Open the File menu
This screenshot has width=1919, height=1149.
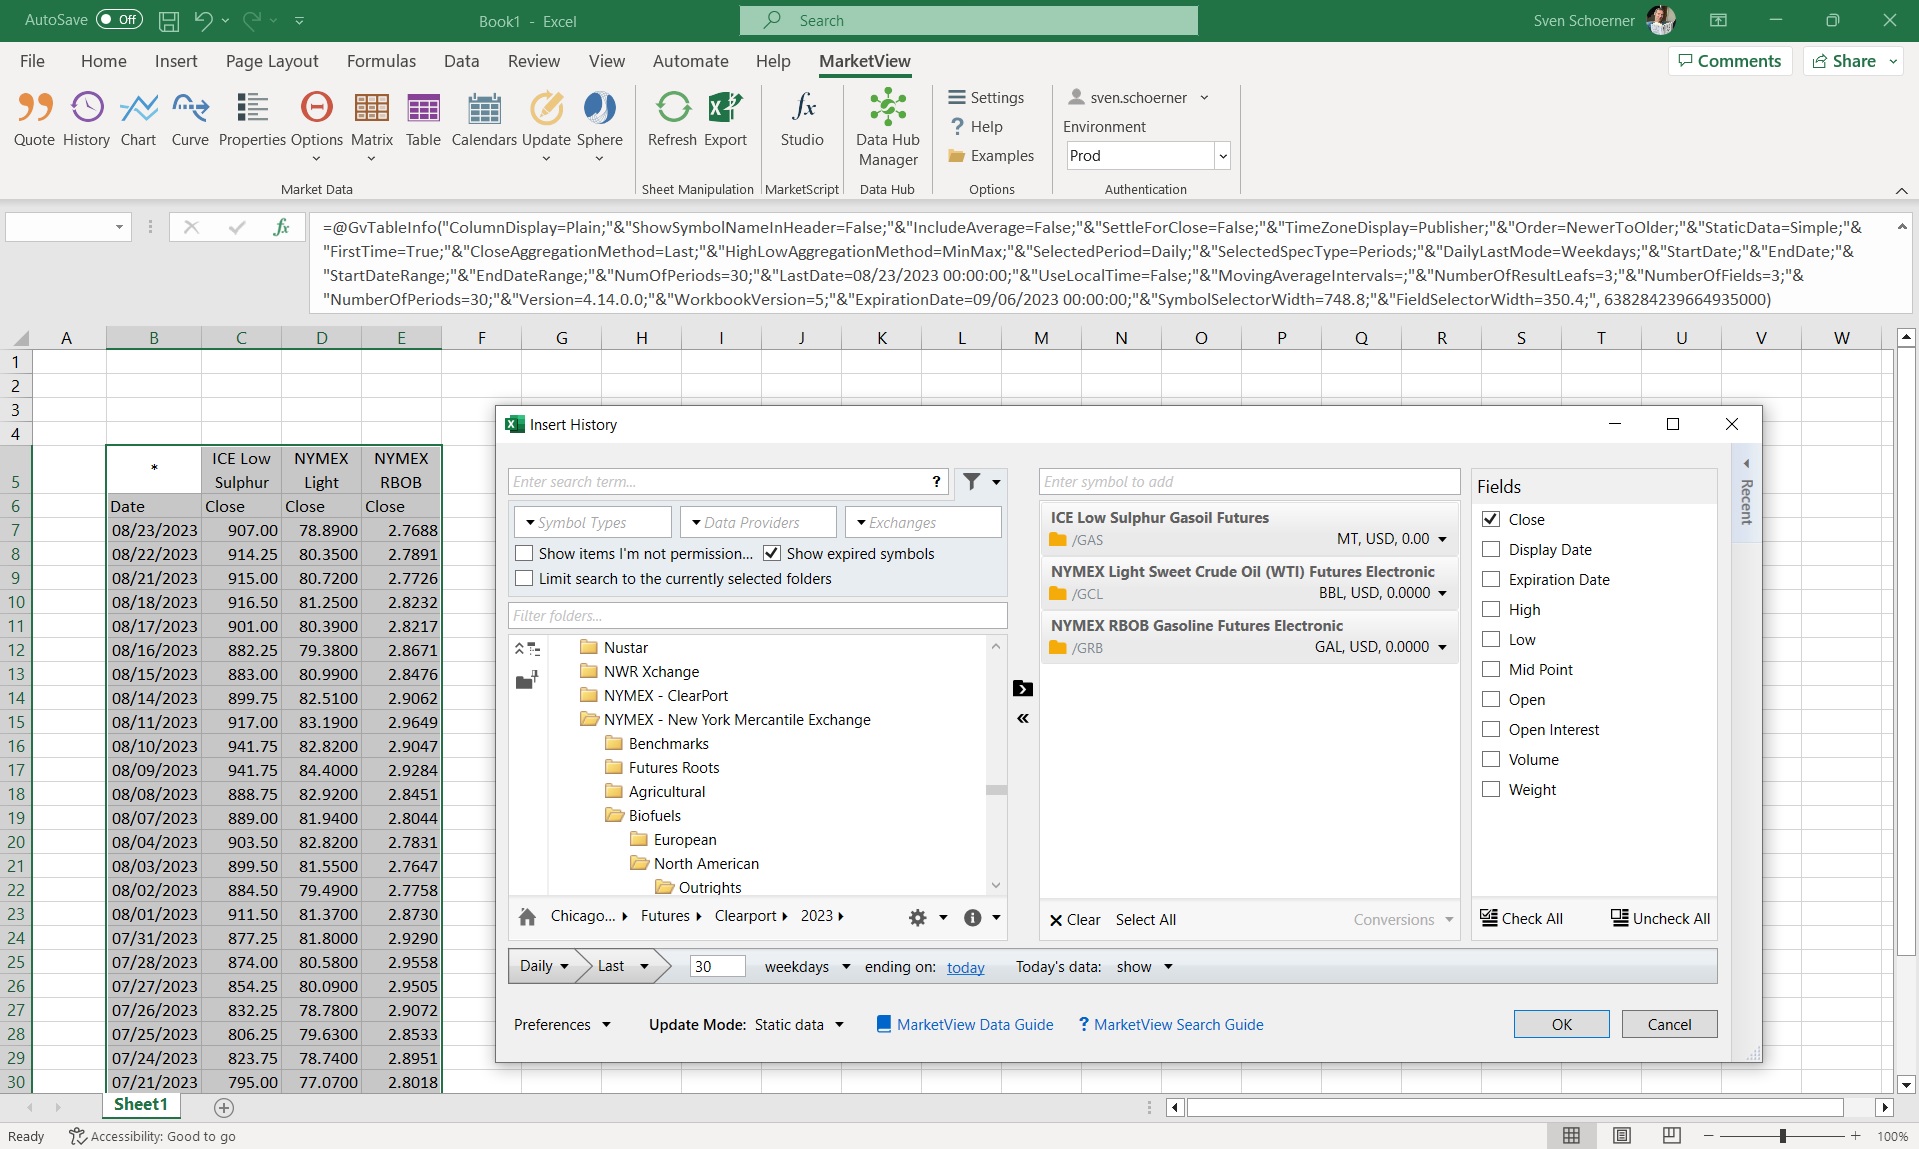tap(32, 61)
